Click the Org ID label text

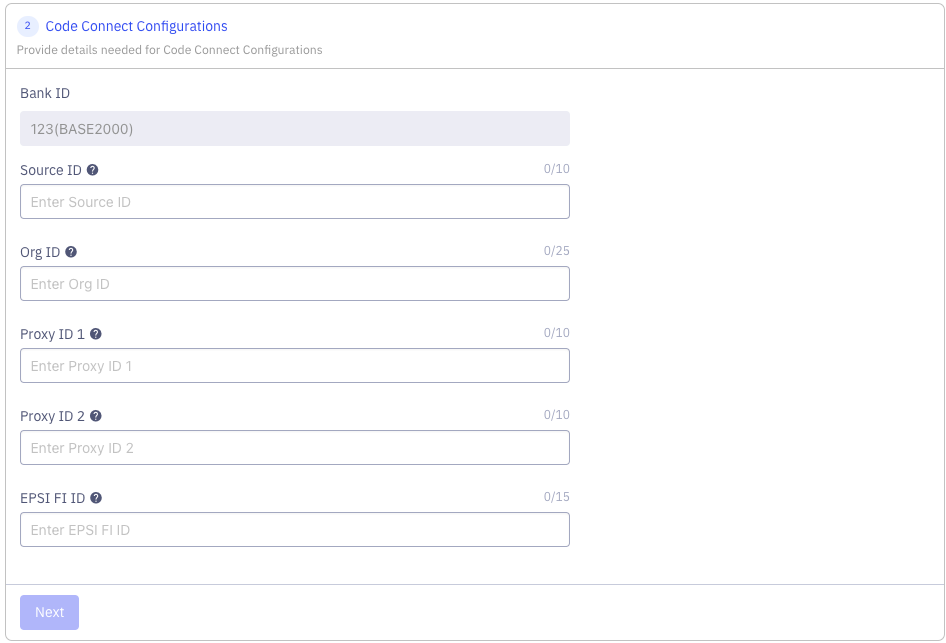(x=40, y=253)
